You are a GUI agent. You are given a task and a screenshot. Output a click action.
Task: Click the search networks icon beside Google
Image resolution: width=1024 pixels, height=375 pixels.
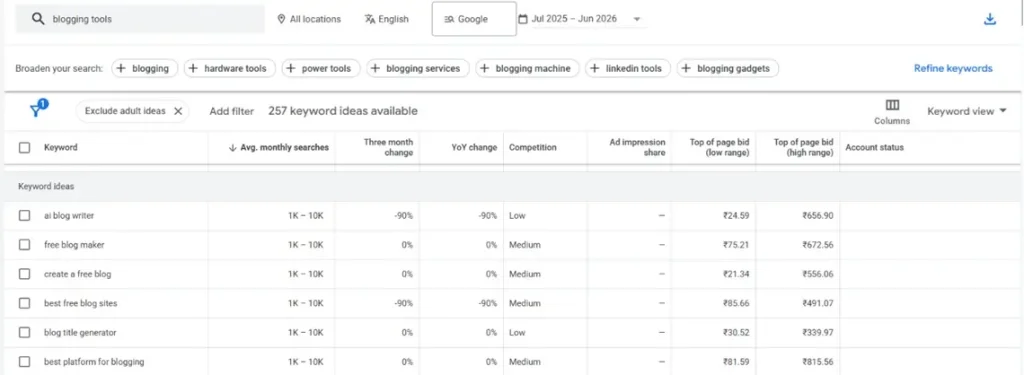[x=449, y=19]
